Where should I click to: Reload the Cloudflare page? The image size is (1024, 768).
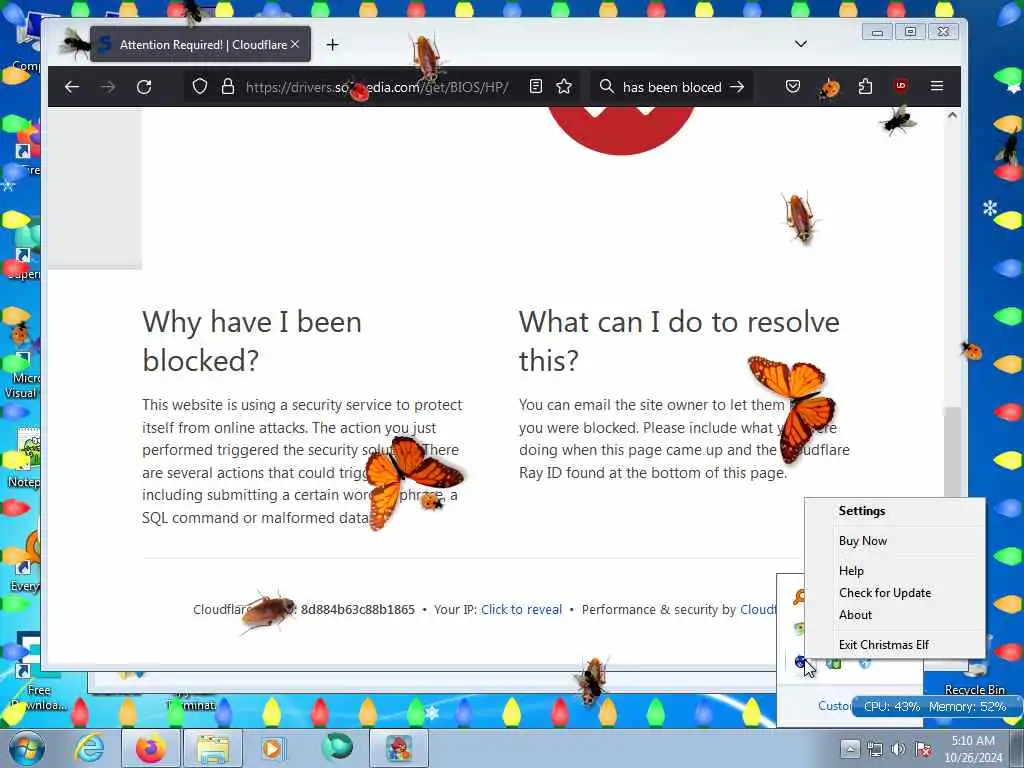[x=144, y=87]
